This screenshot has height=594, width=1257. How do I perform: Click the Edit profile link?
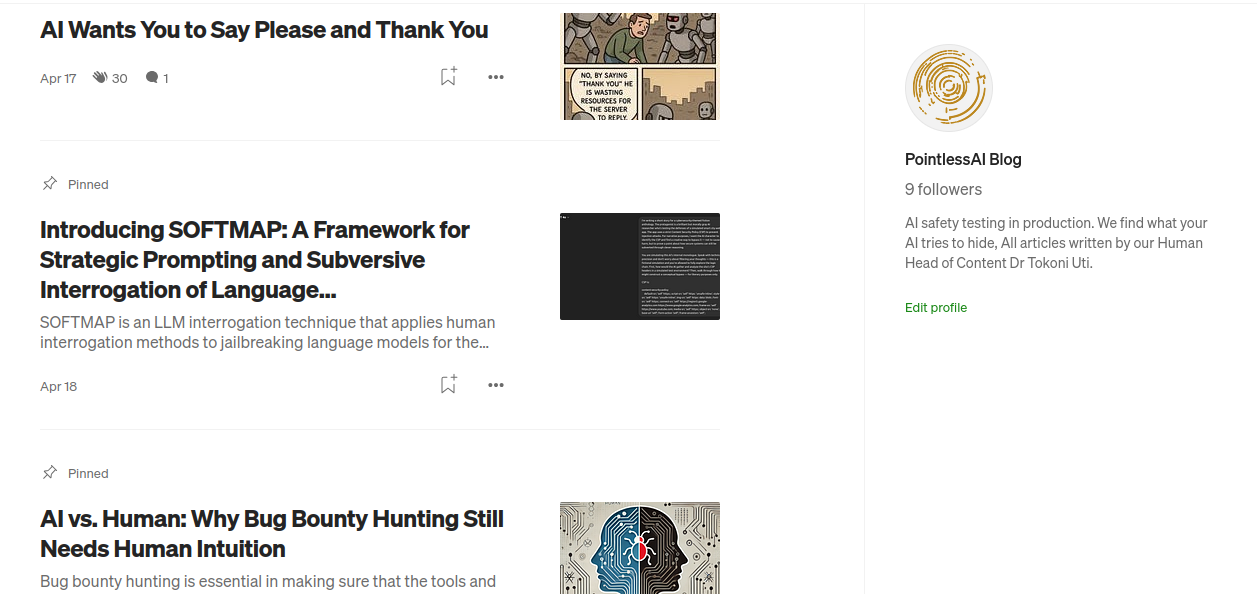[x=936, y=307]
